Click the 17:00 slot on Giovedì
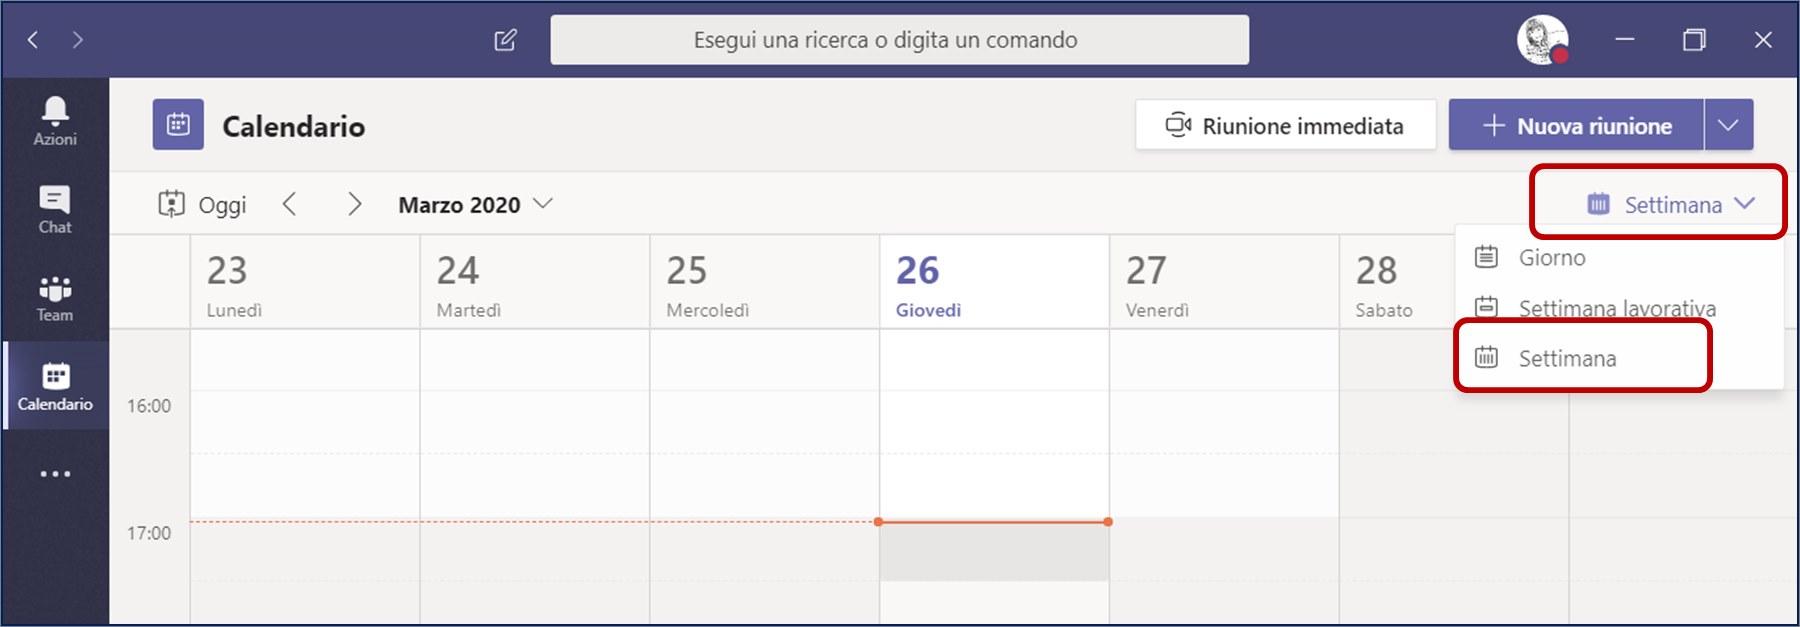This screenshot has width=1800, height=627. click(995, 551)
